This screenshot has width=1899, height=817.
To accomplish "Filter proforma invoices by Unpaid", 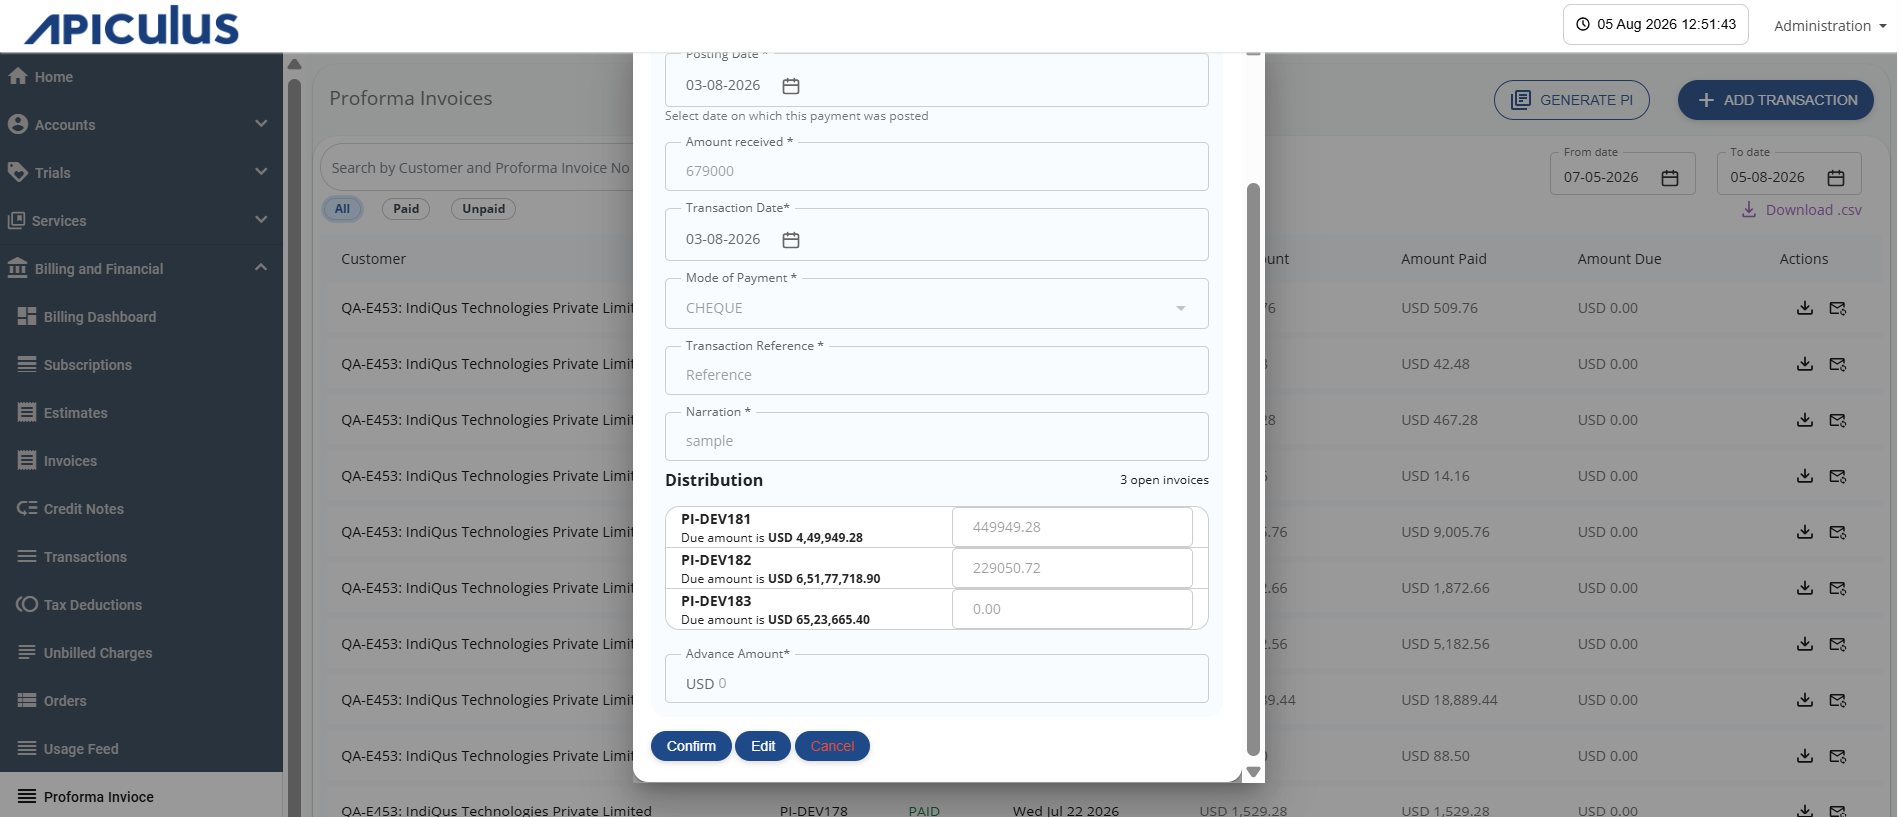I will click(484, 209).
